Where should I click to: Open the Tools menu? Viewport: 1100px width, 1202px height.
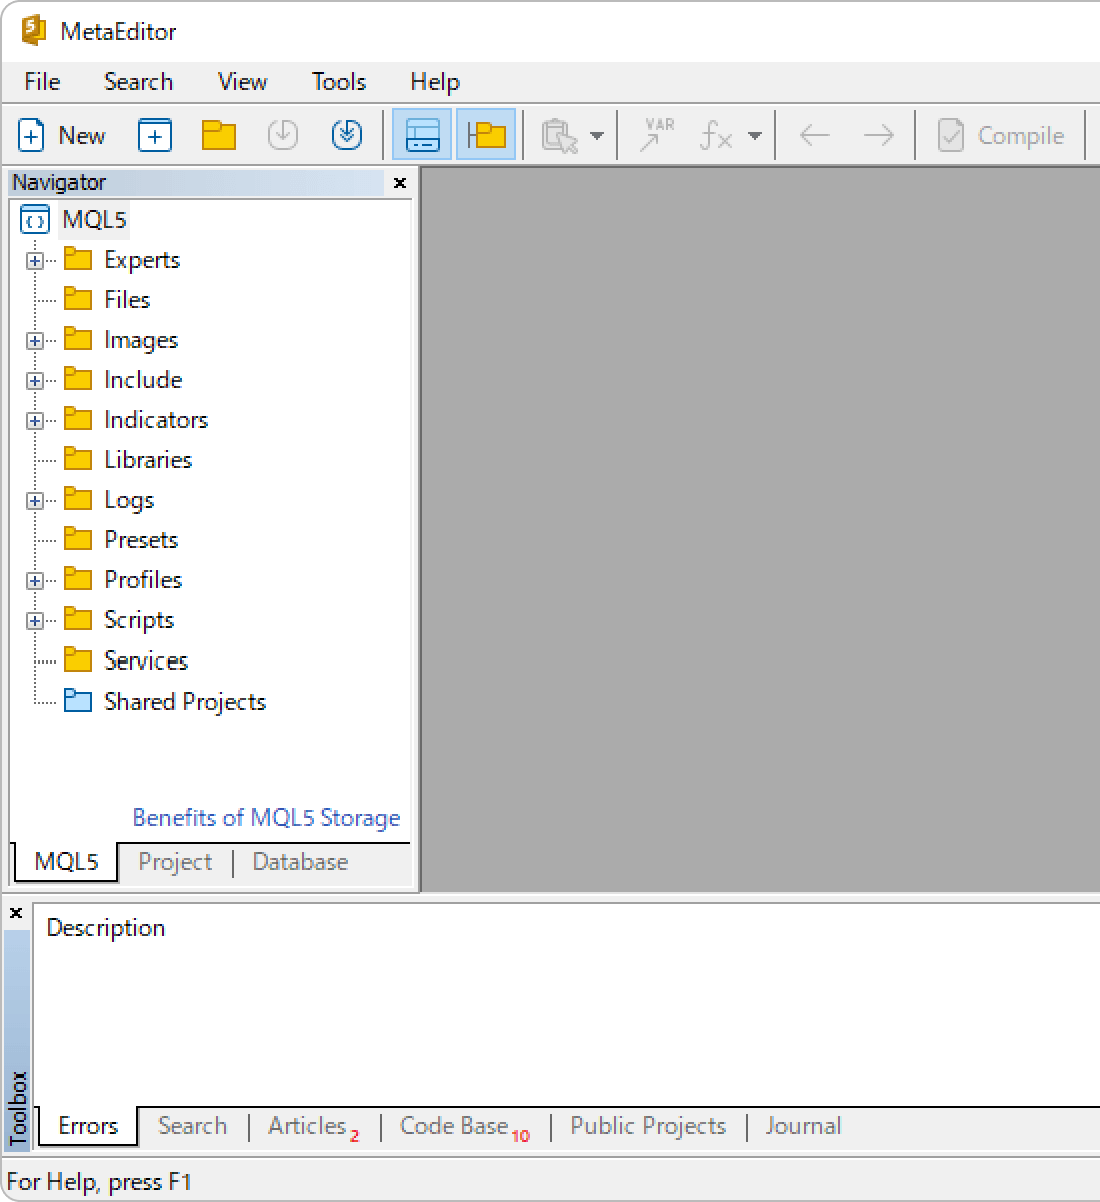click(x=339, y=82)
